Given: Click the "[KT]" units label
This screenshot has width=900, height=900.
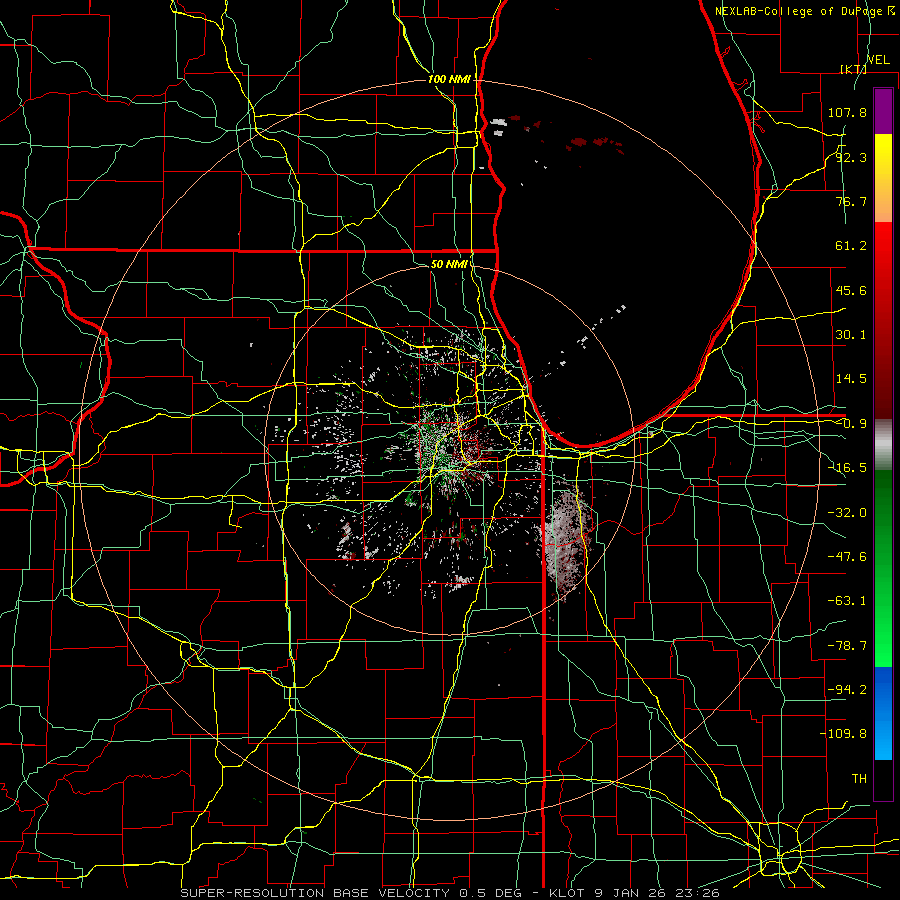Looking at the screenshot, I should (x=853, y=69).
